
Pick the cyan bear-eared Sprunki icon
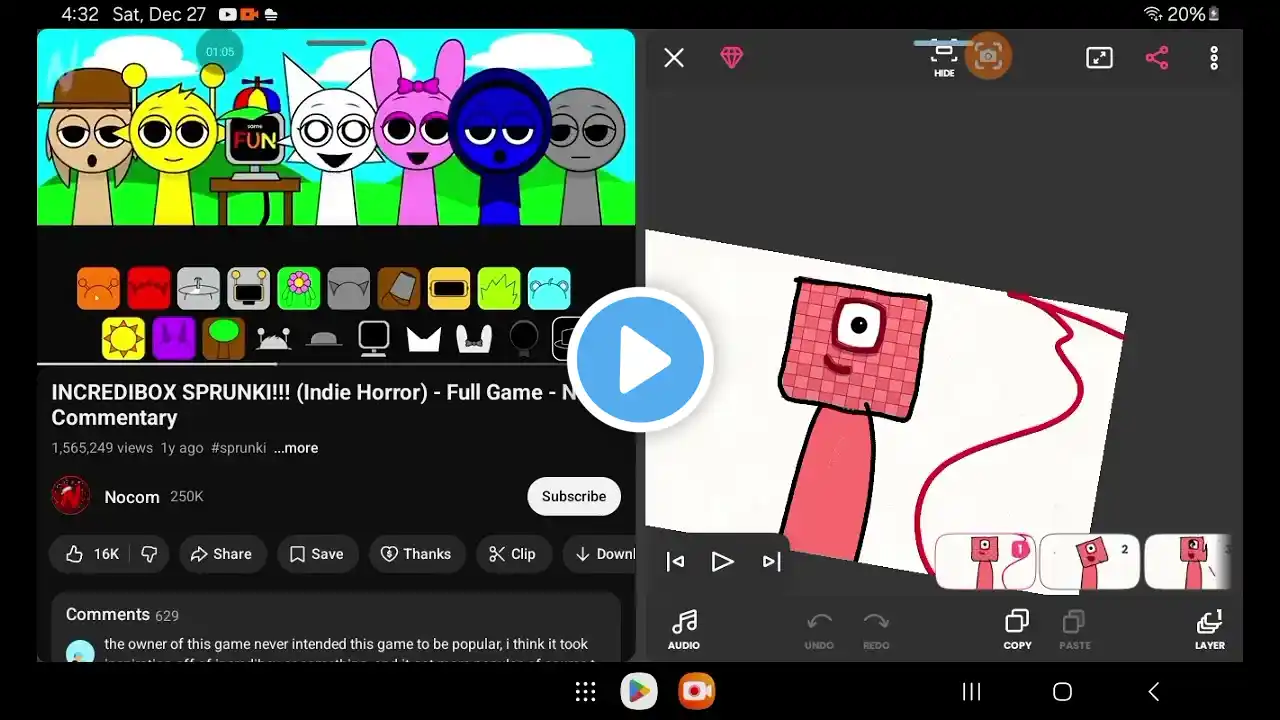click(549, 289)
